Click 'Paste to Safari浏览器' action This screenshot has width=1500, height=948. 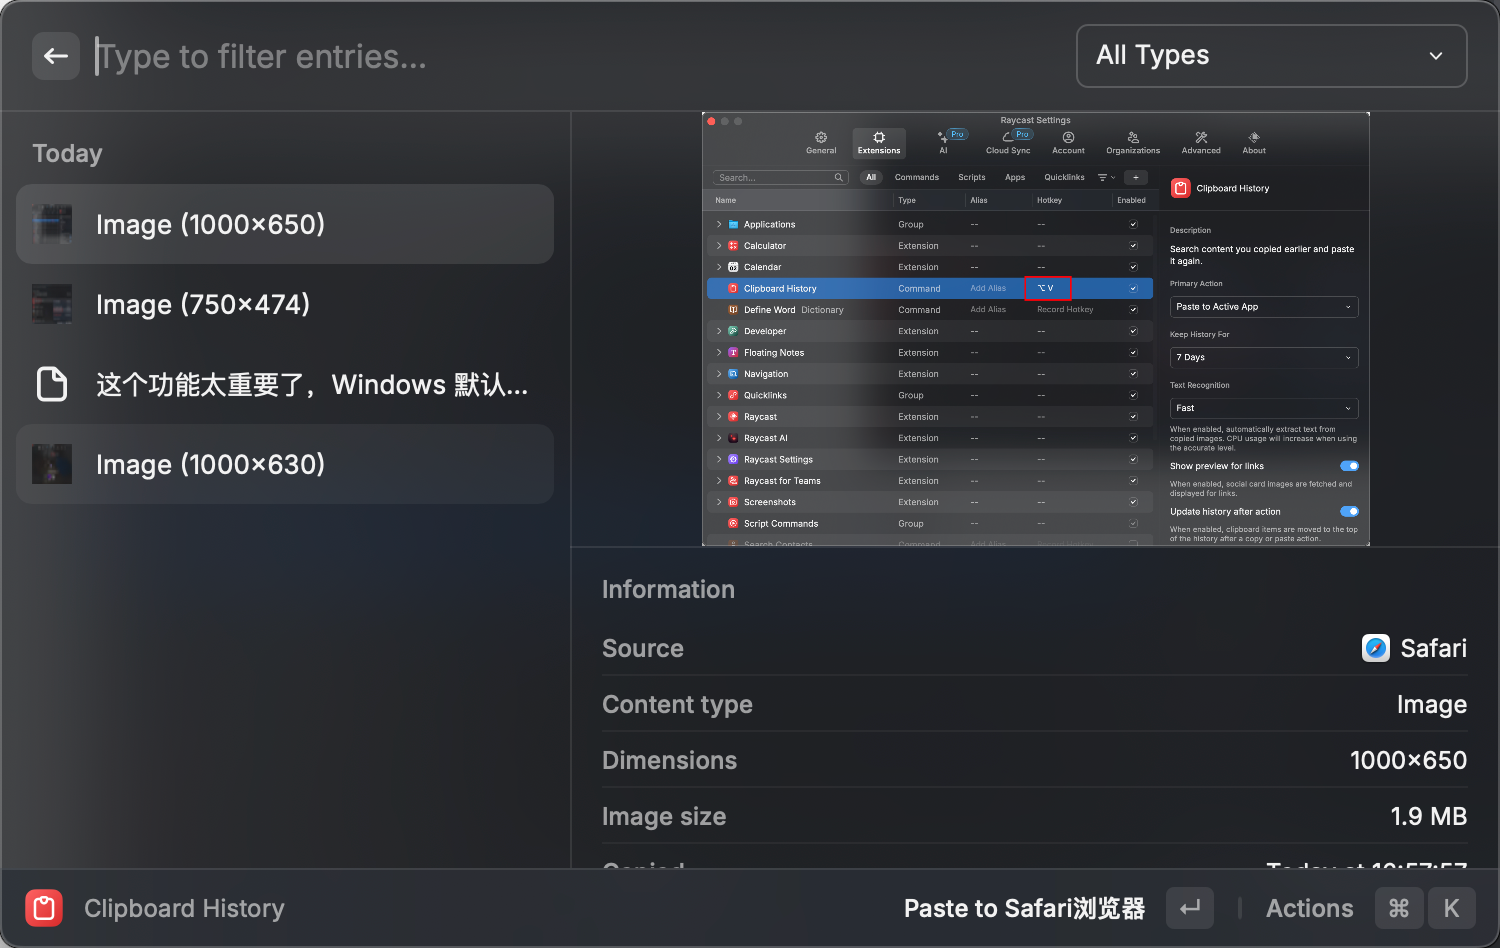(x=1024, y=908)
